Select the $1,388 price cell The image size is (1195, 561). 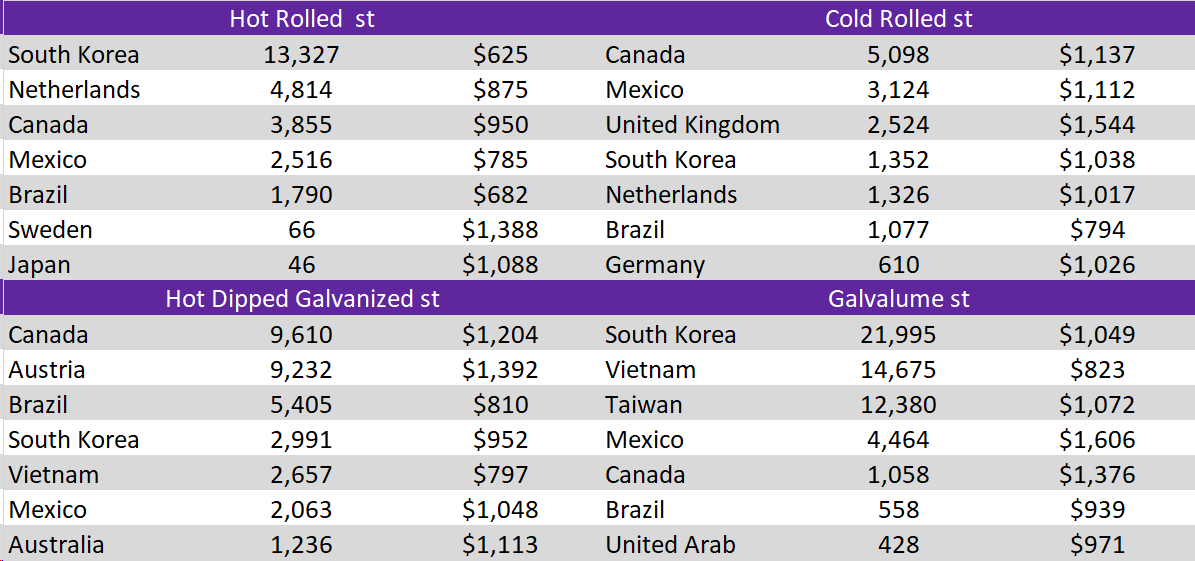(500, 230)
